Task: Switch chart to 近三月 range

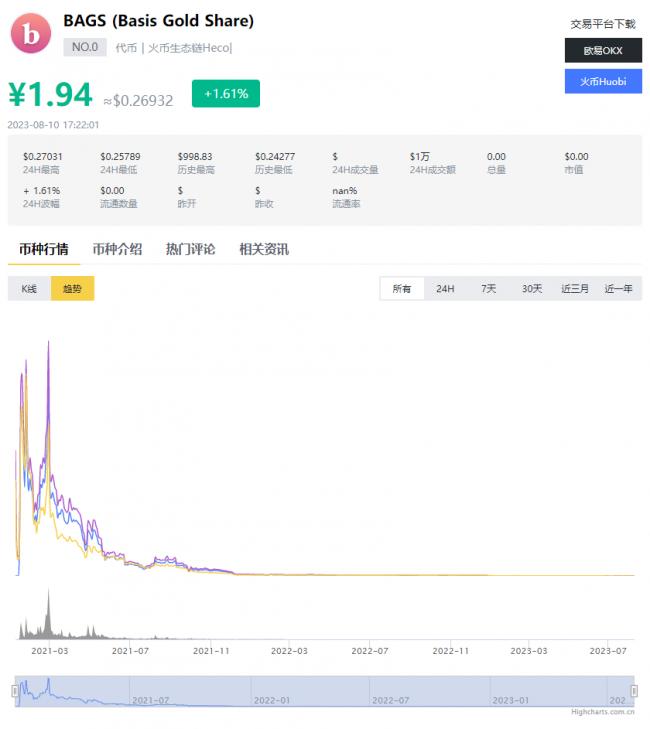Action: (x=575, y=289)
